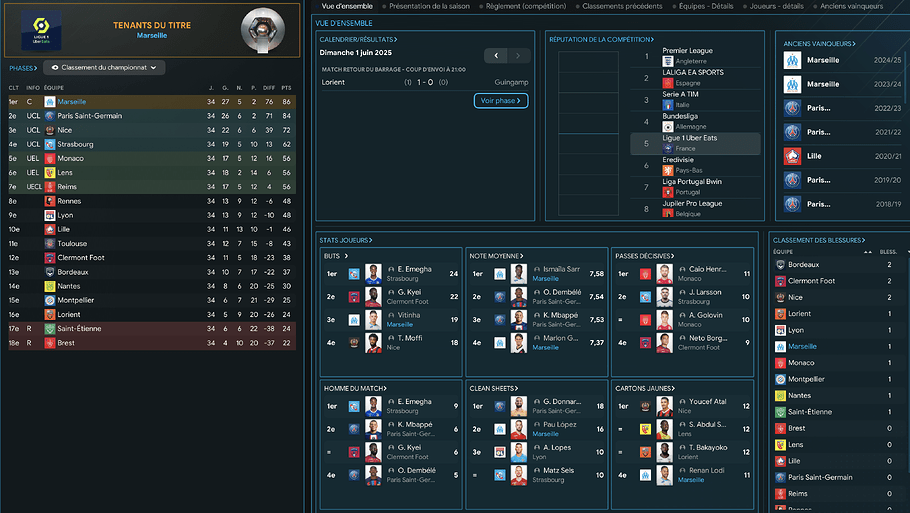Open G. Donnarumma in Clean sheets list
Viewport: 910px width, 513px height.
562,402
